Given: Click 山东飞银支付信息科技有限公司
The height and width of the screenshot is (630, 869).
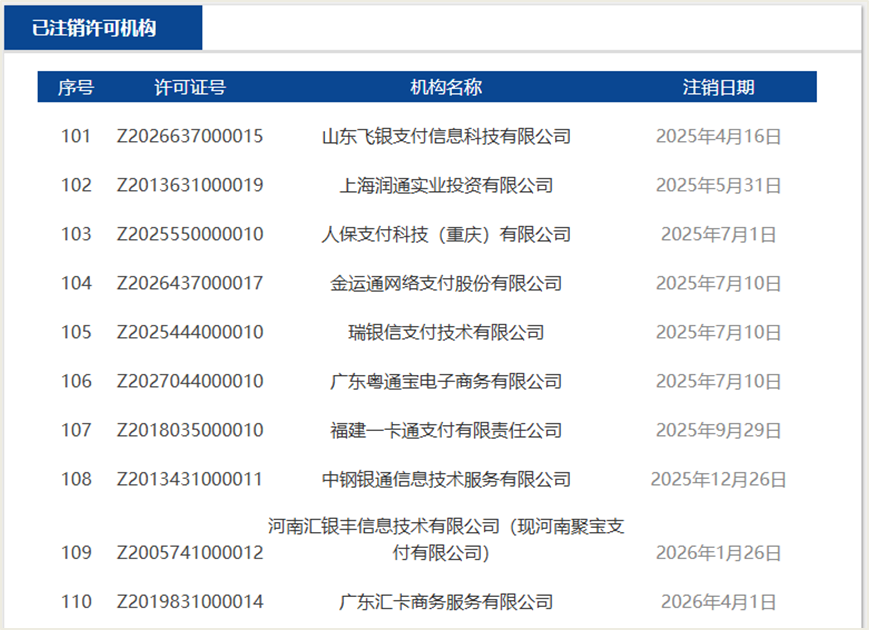Looking at the screenshot, I should pyautogui.click(x=446, y=136).
